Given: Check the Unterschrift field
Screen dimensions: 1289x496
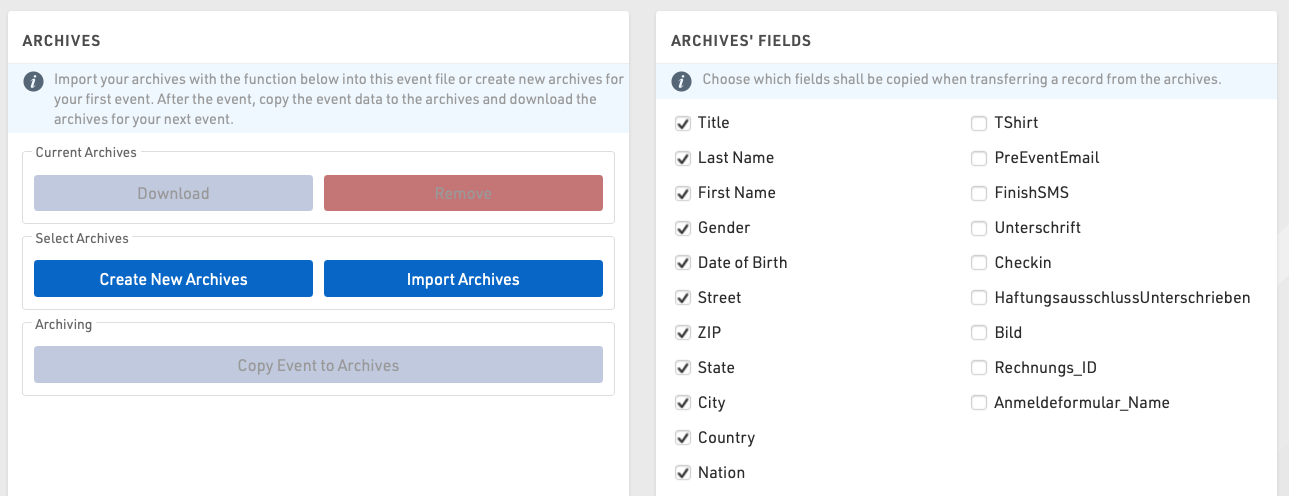Looking at the screenshot, I should [x=979, y=228].
